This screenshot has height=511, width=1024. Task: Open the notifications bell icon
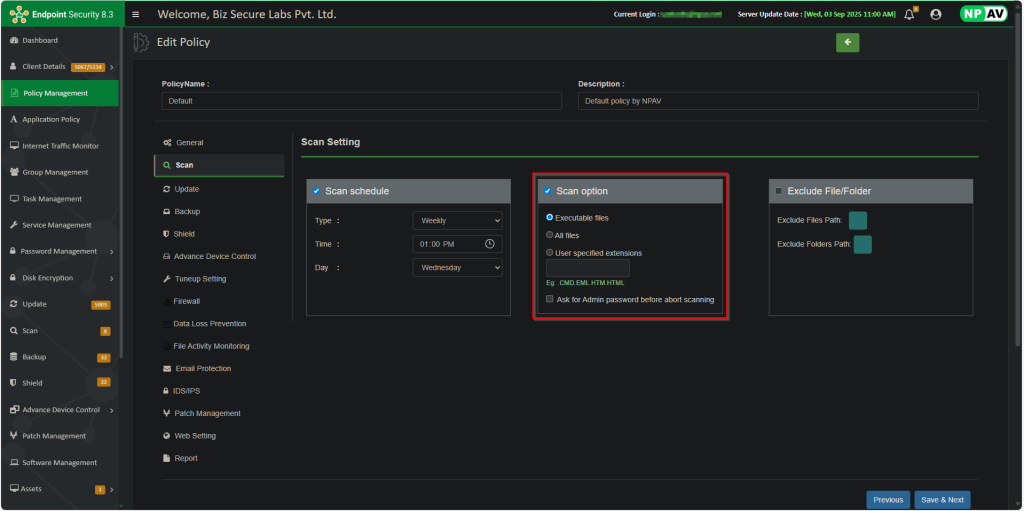click(909, 14)
